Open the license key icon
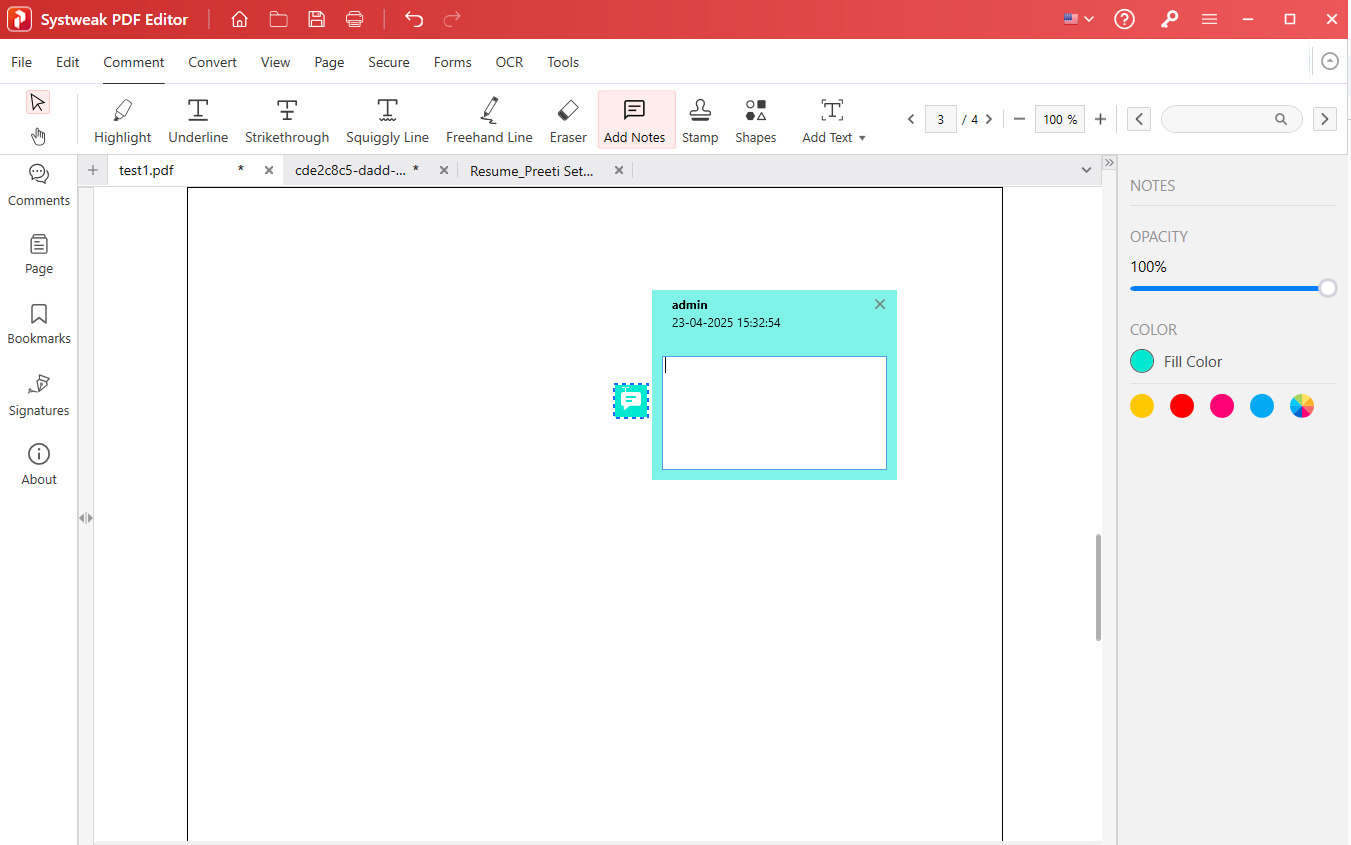Image resolution: width=1351 pixels, height=845 pixels. [1169, 19]
